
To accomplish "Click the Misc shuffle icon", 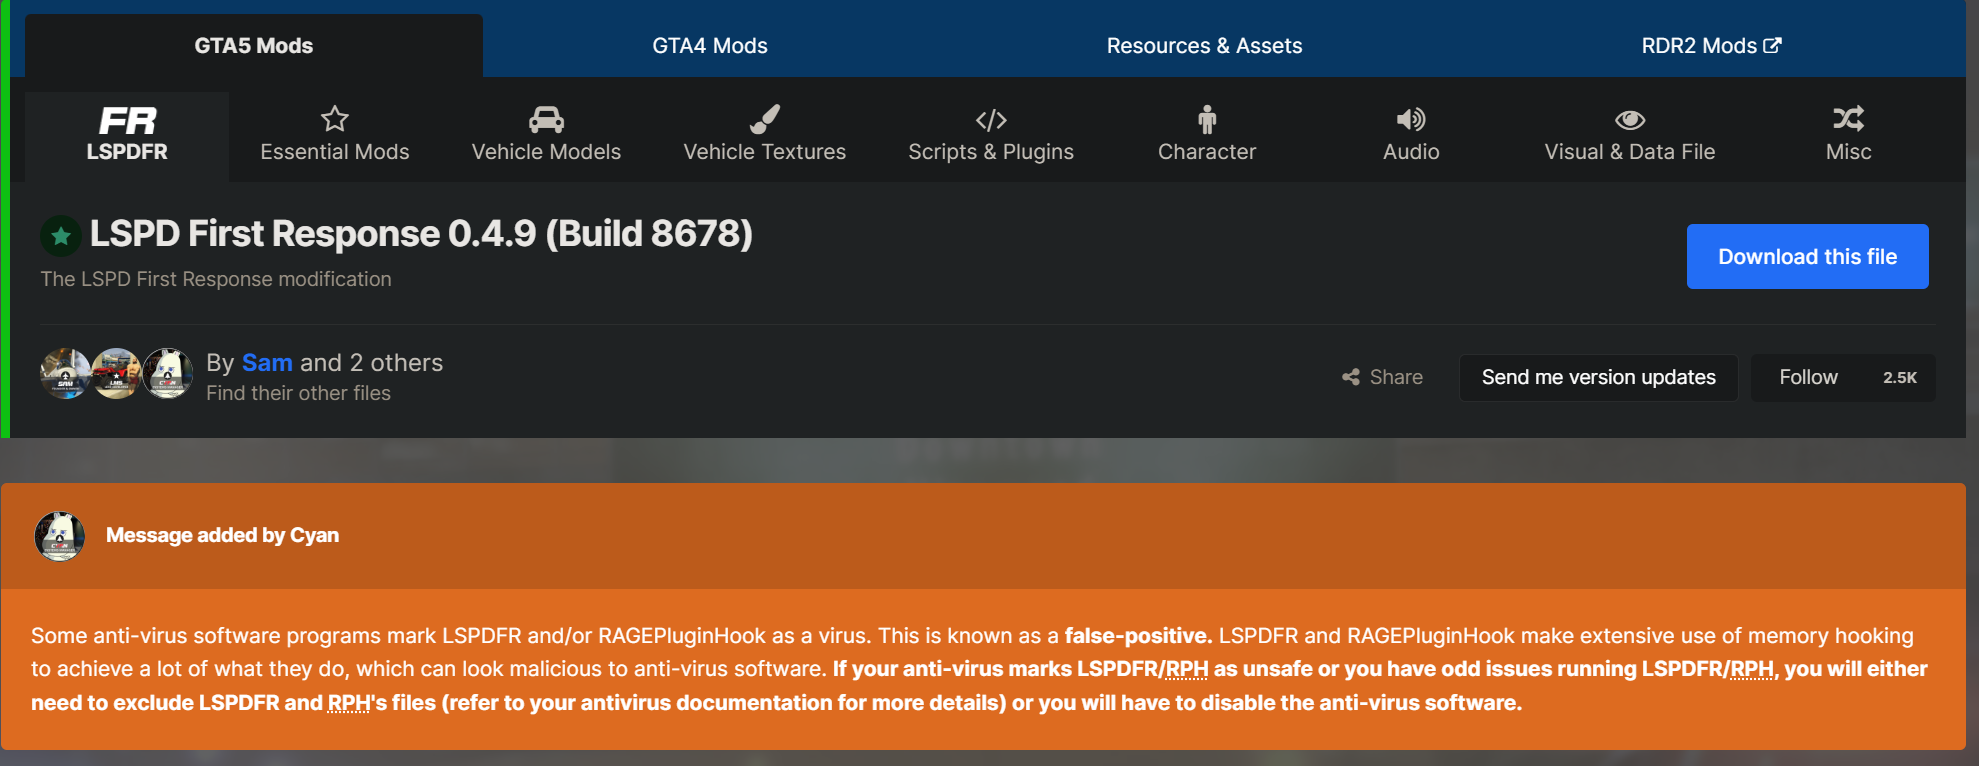I will 1848,119.
